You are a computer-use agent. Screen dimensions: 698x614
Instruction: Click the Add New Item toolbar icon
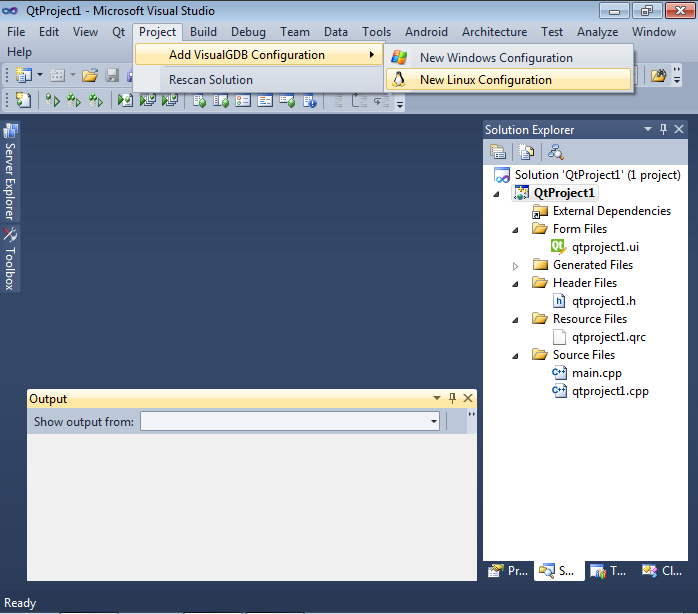[57, 75]
